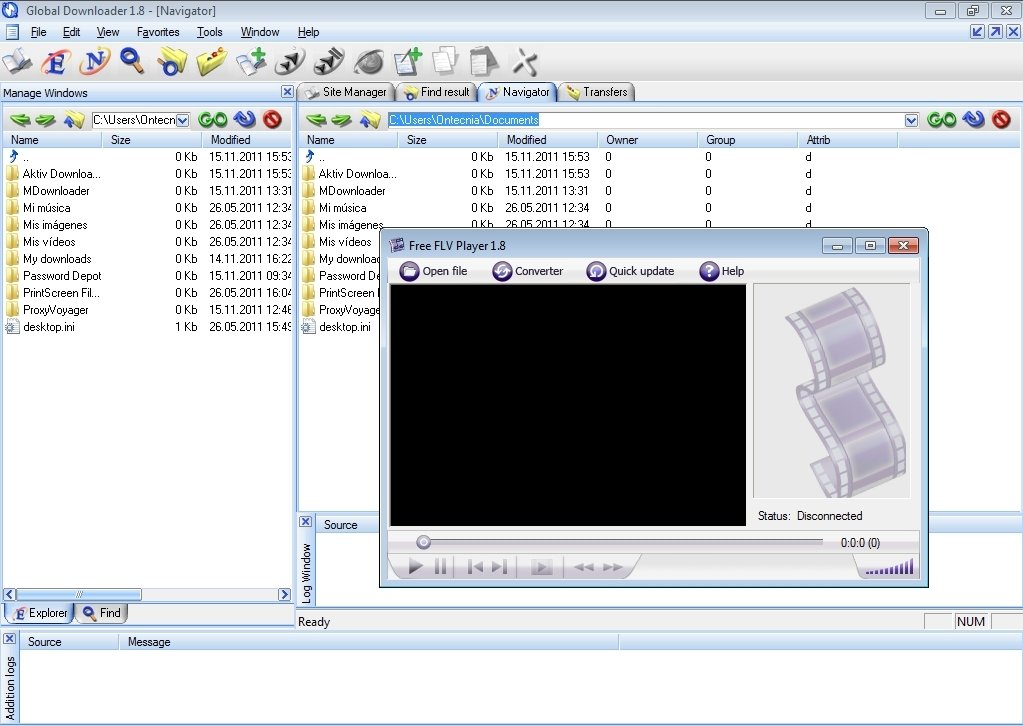Image resolution: width=1023 pixels, height=726 pixels.
Task: Click the FLV Player play button
Action: pyautogui.click(x=415, y=567)
